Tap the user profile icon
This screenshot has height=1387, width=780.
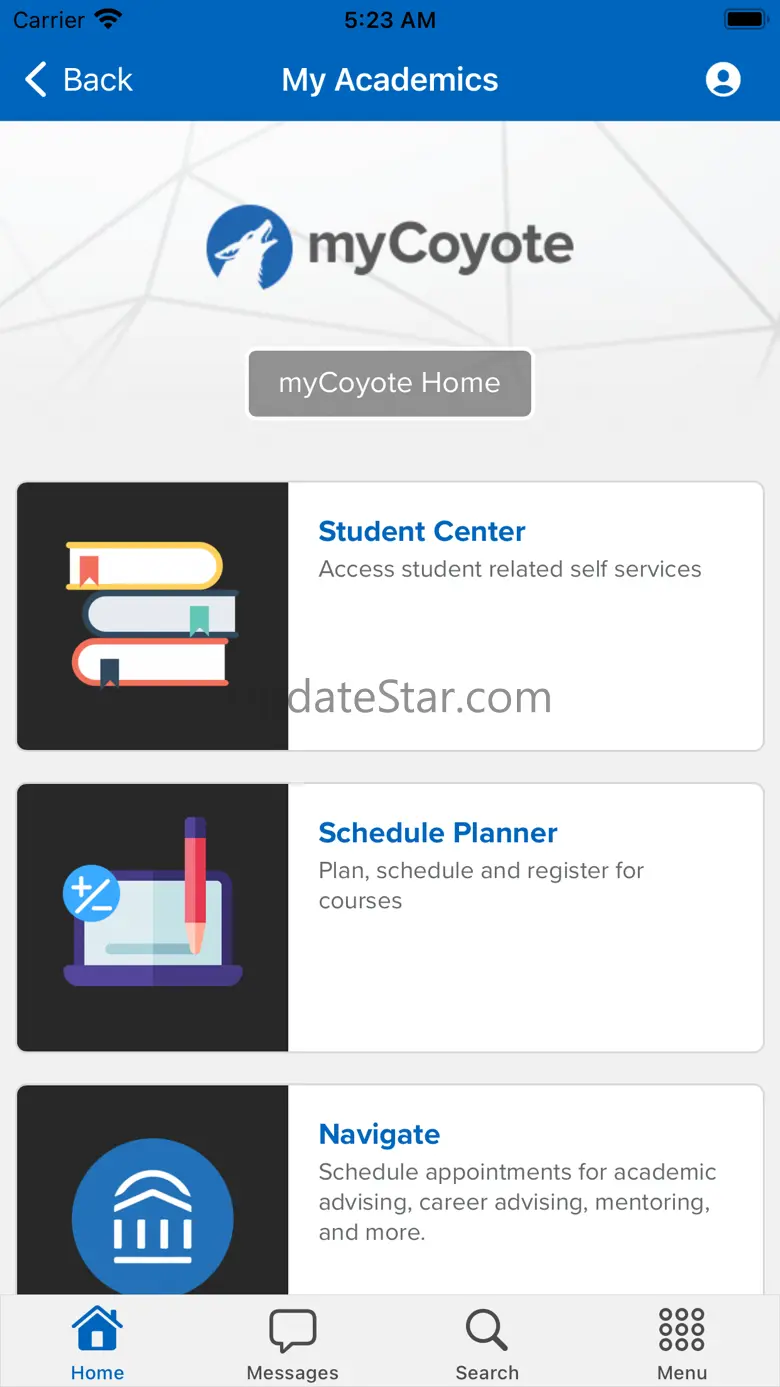tap(722, 80)
